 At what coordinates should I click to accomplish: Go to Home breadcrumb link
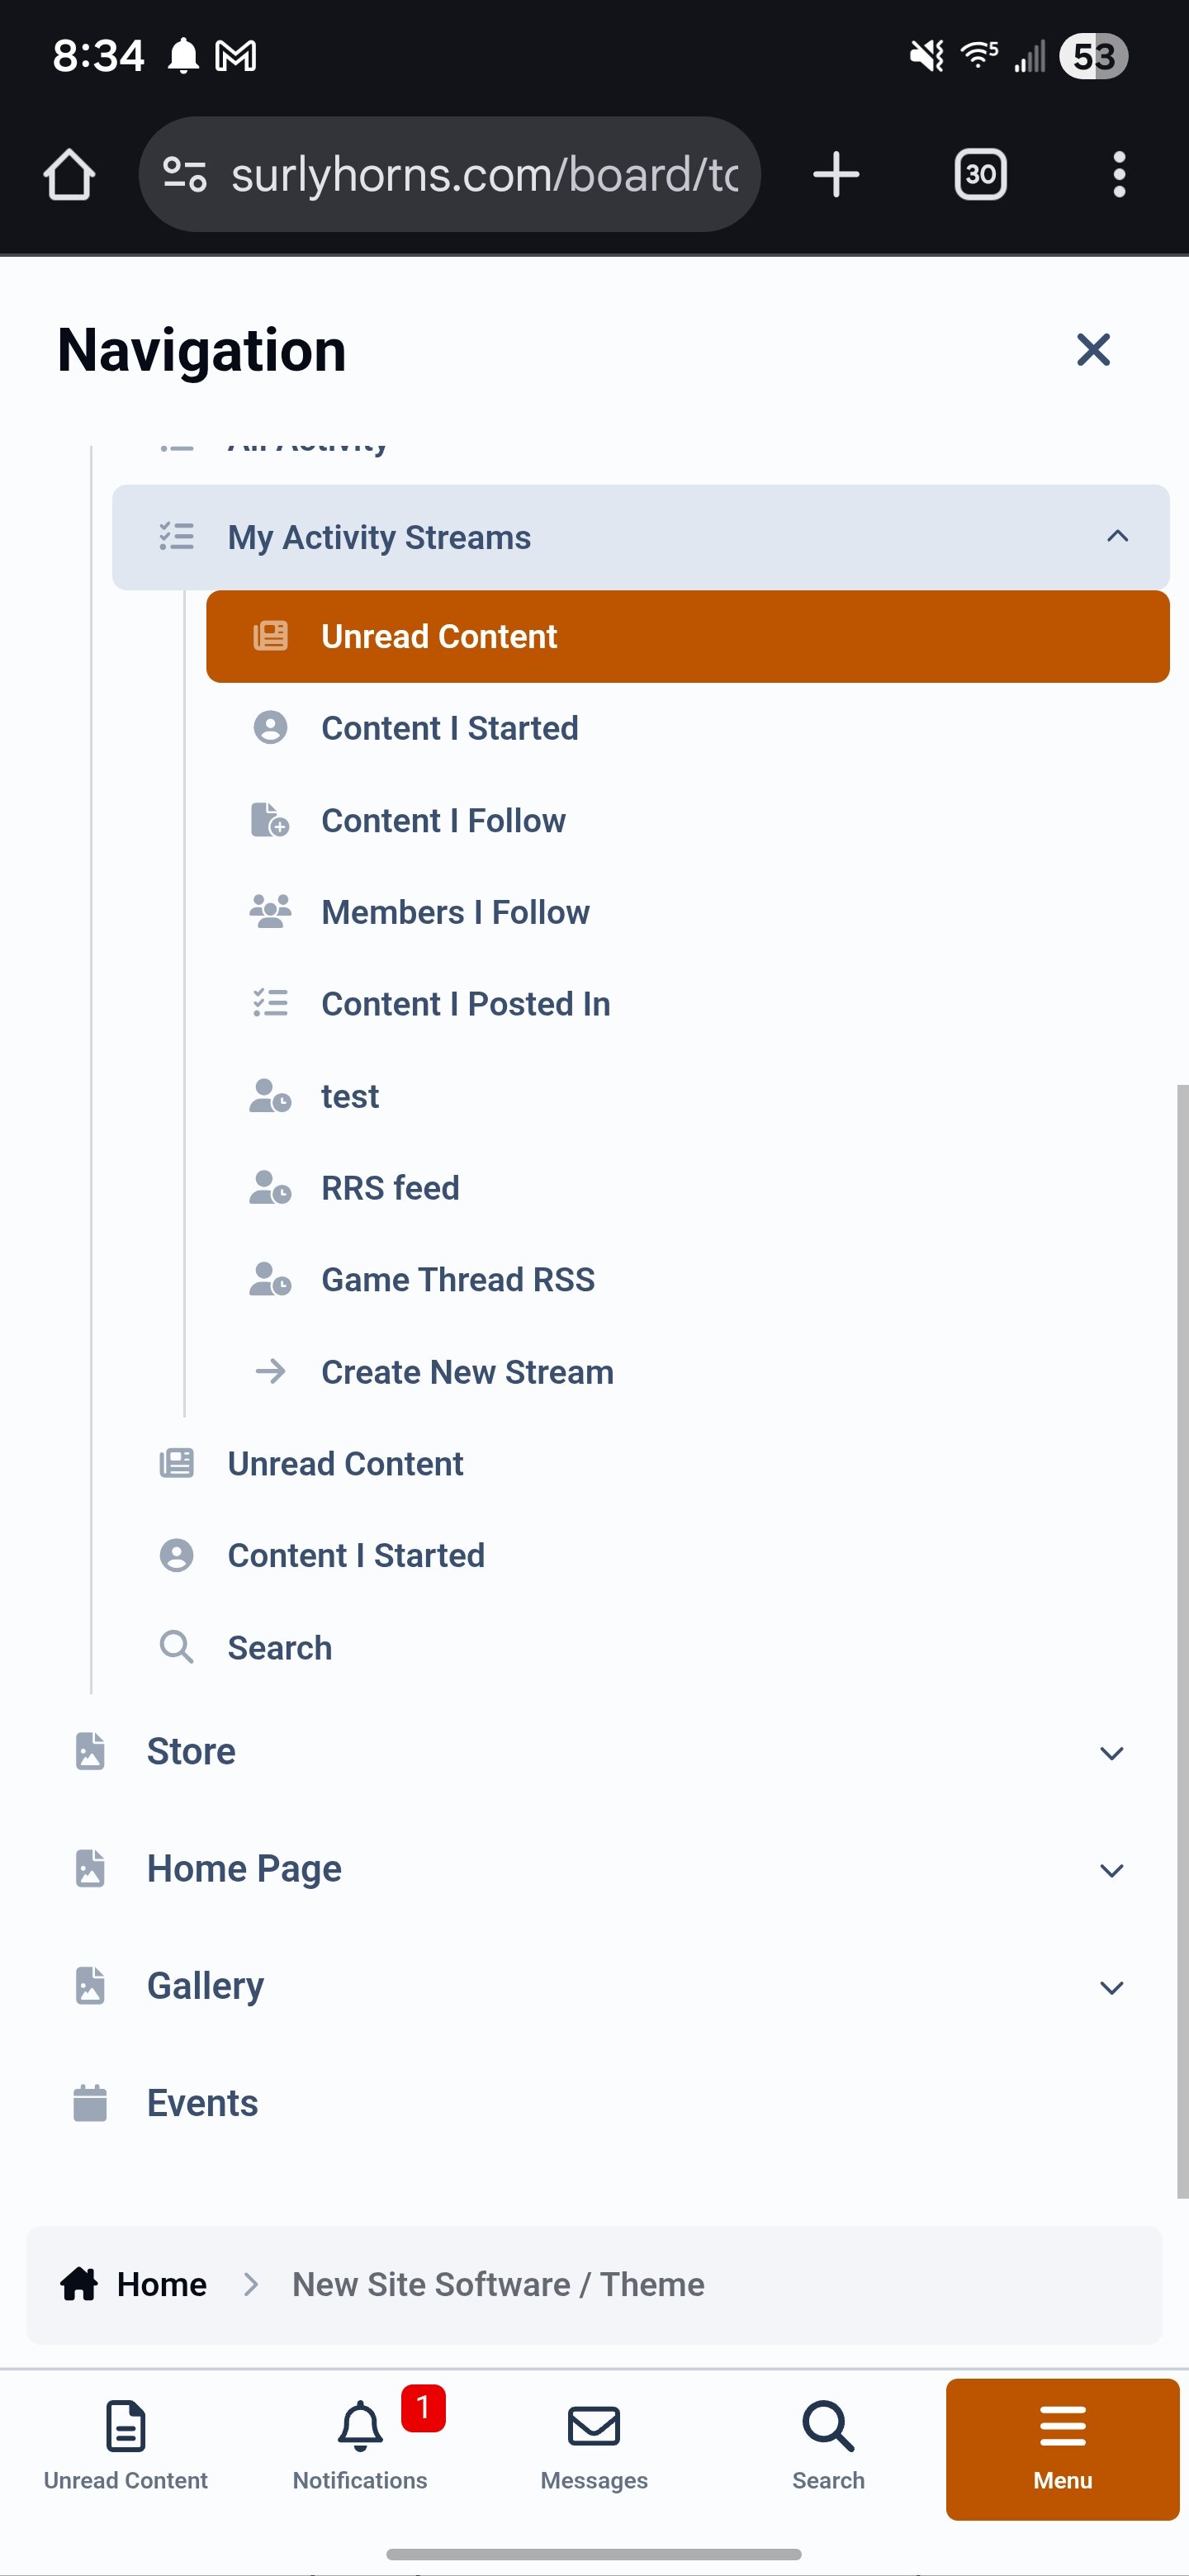pos(161,2285)
